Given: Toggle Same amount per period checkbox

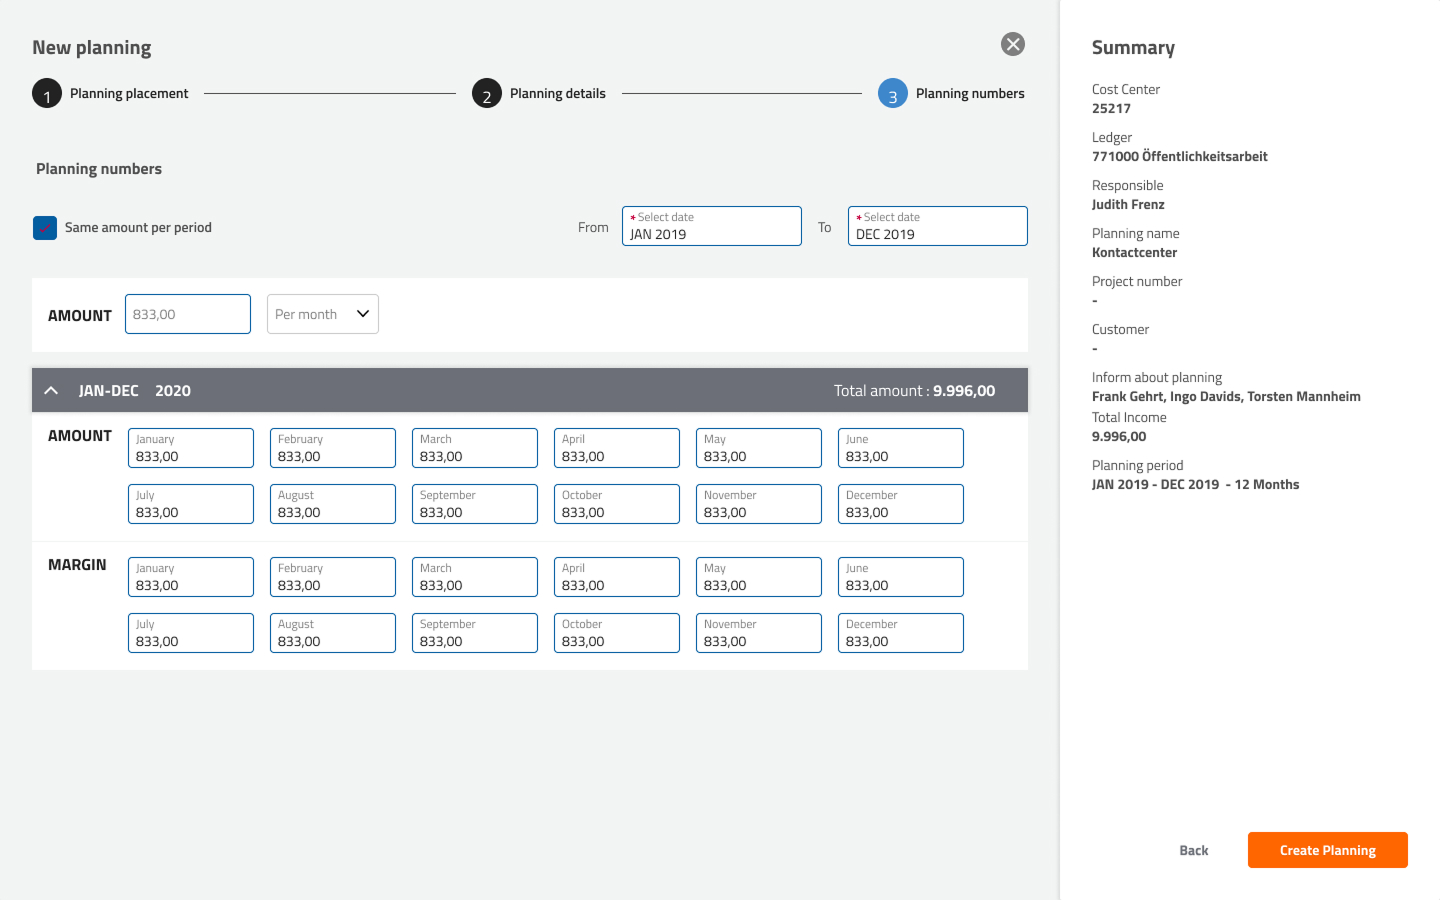Looking at the screenshot, I should (x=45, y=228).
